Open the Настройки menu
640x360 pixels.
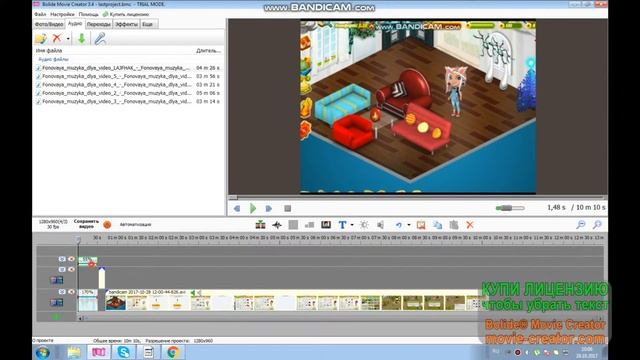tap(62, 14)
